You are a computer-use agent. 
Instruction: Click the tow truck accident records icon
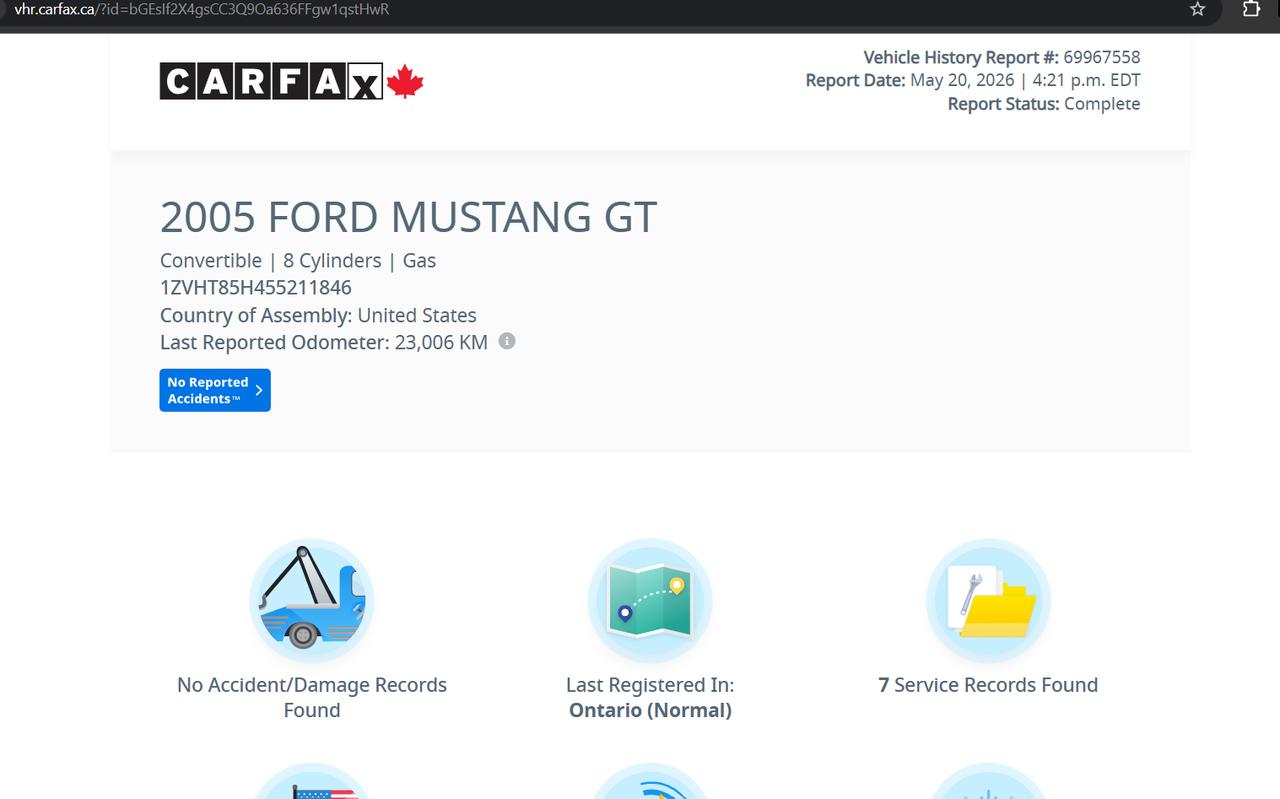pyautogui.click(x=312, y=601)
